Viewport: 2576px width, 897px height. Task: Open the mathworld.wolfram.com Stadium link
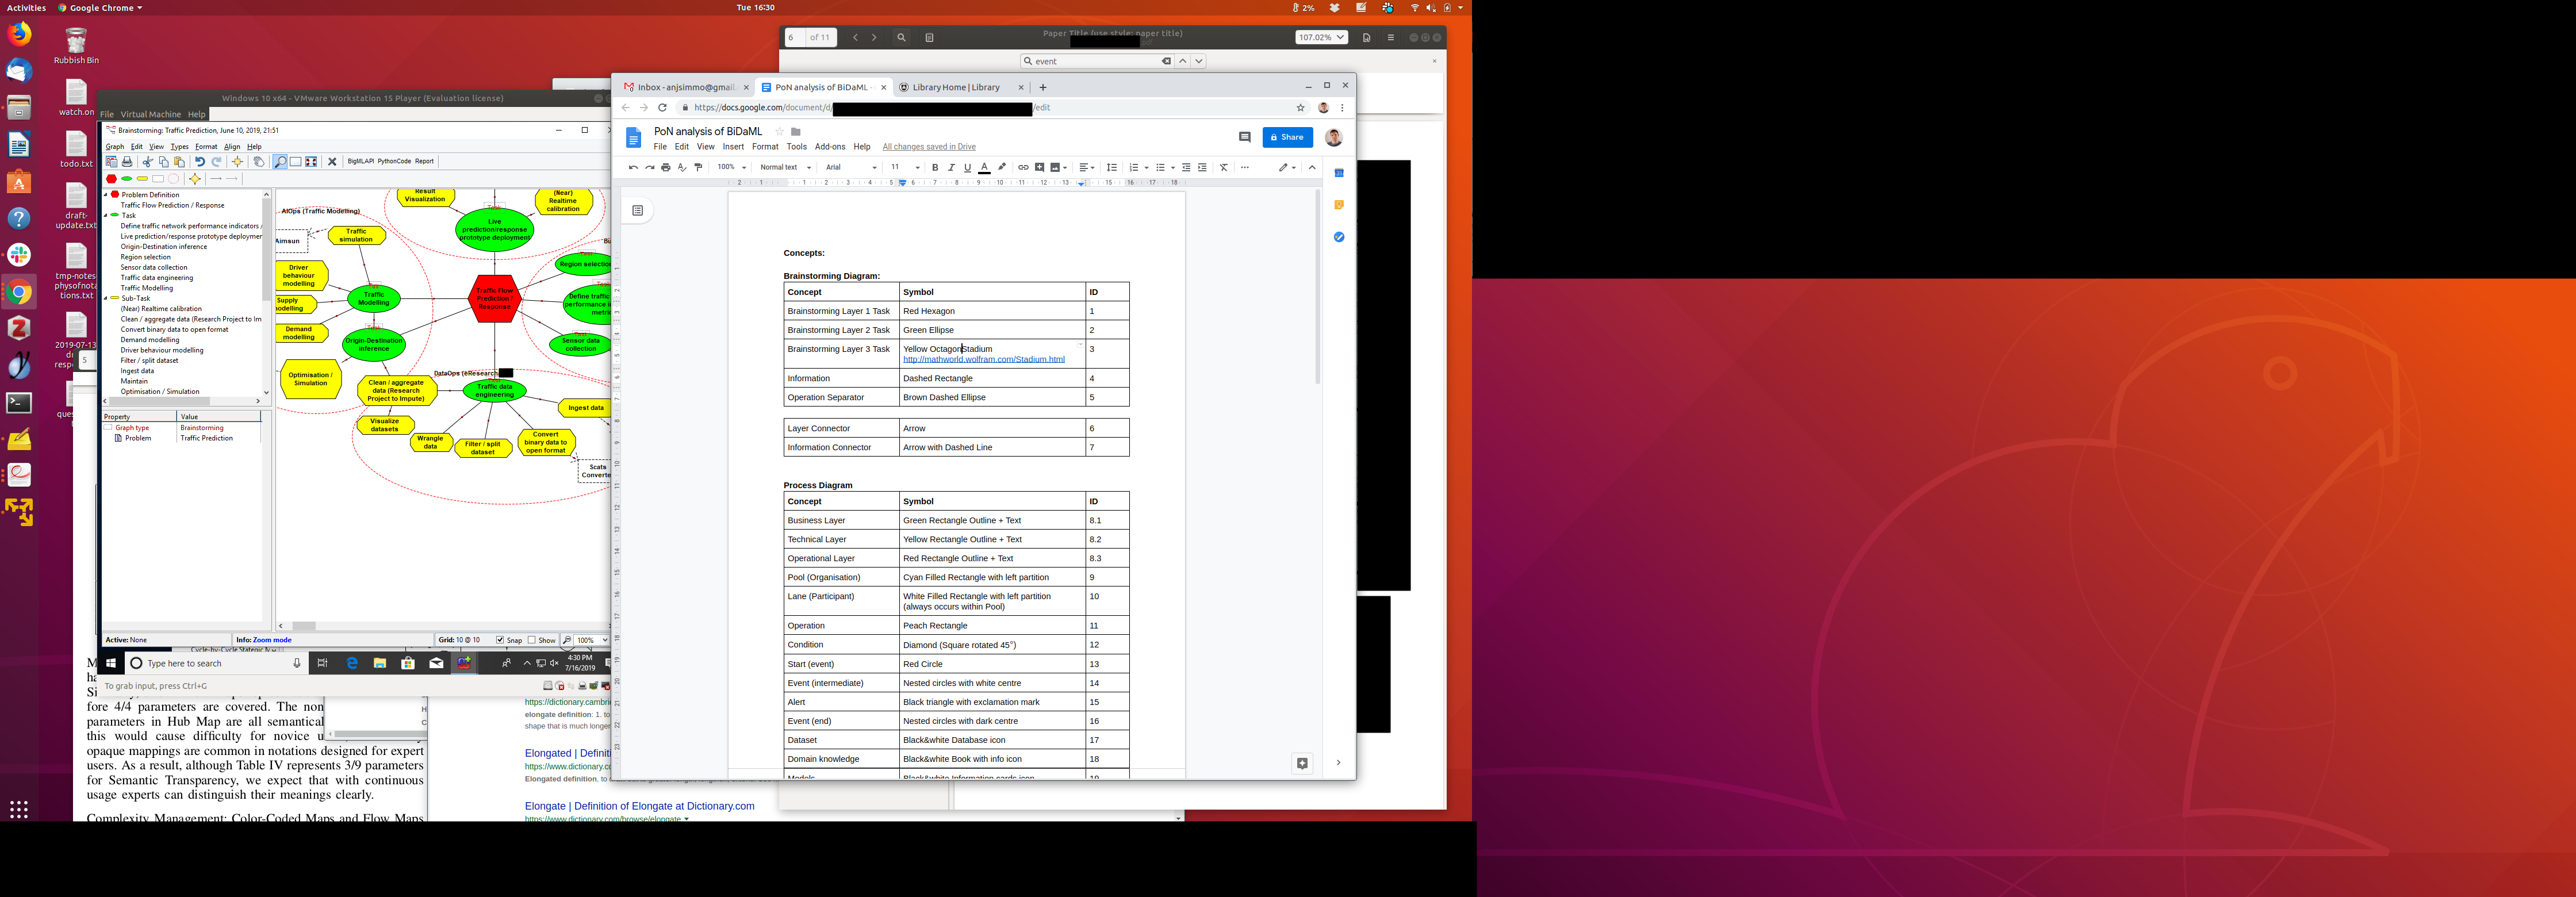coord(983,360)
